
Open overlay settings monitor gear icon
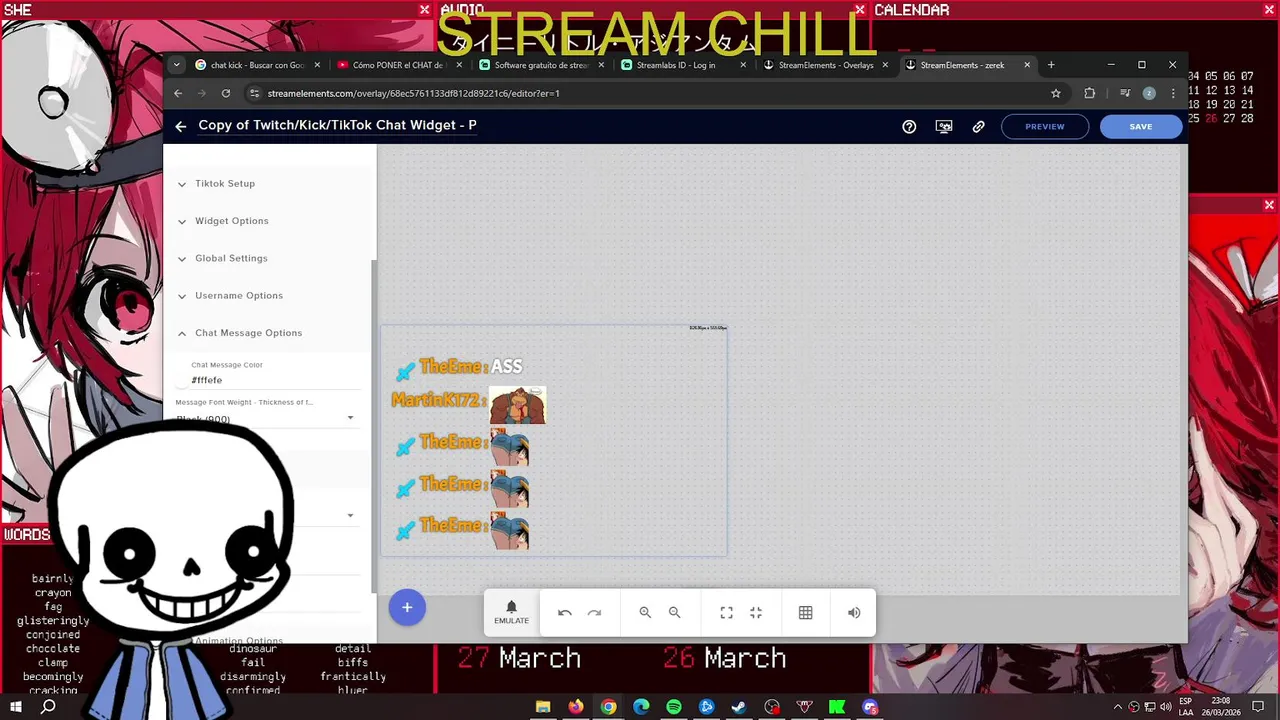944,127
